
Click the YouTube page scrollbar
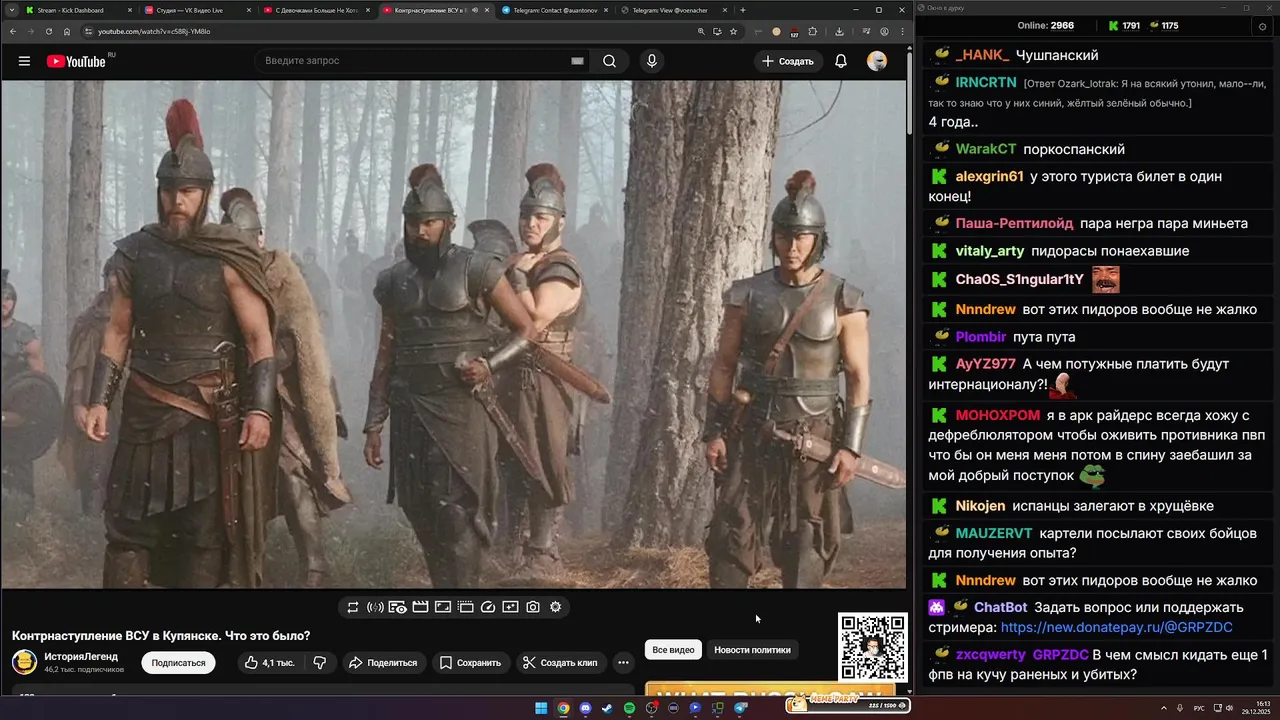click(x=909, y=95)
